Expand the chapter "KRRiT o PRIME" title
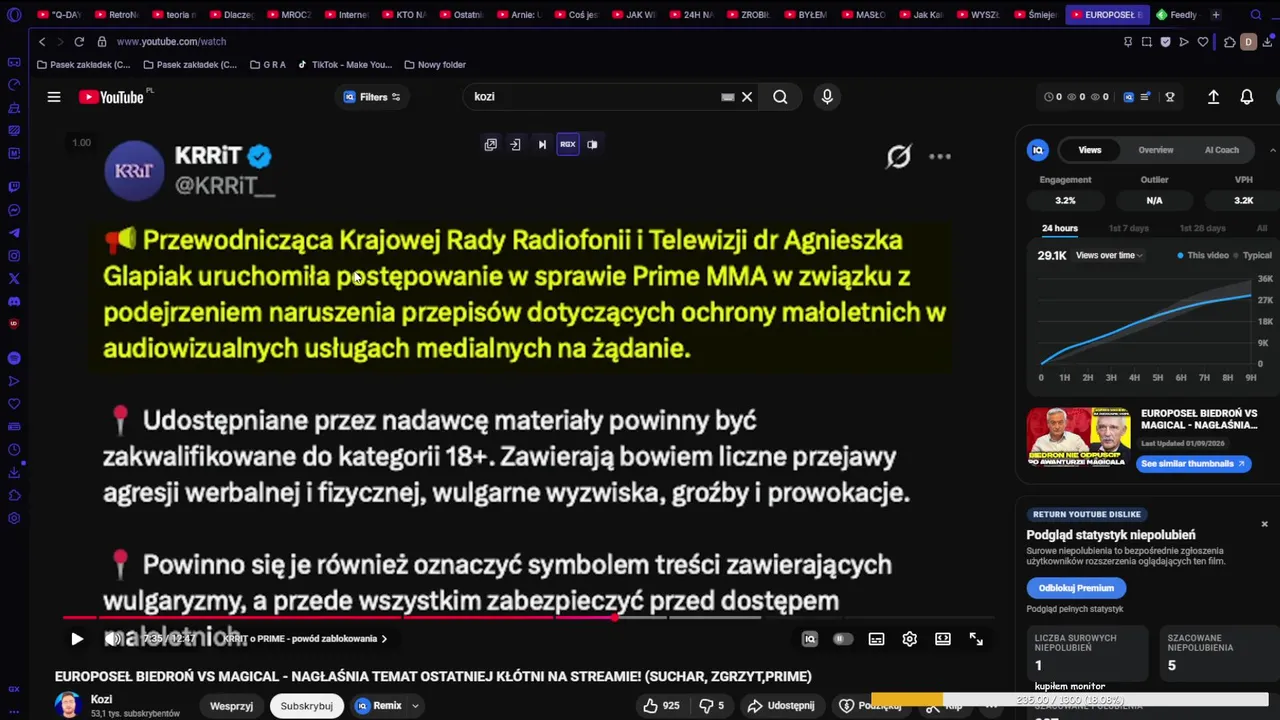The height and width of the screenshot is (720, 1280). tap(305, 639)
